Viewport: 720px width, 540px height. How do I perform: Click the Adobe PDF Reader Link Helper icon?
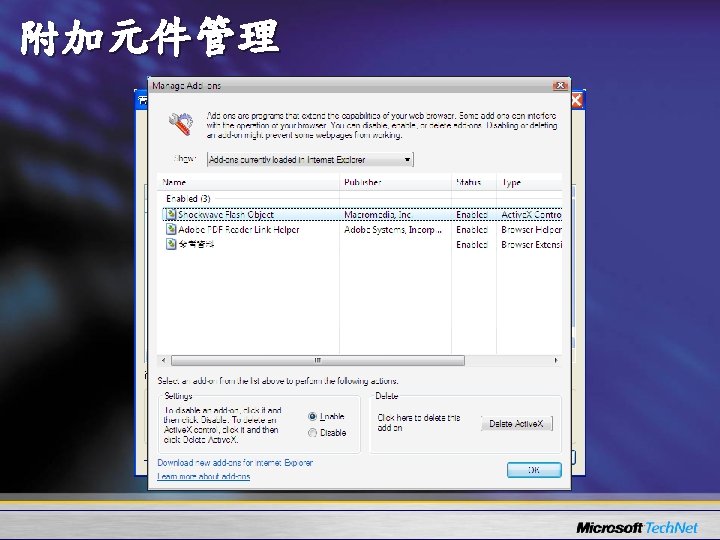171,229
